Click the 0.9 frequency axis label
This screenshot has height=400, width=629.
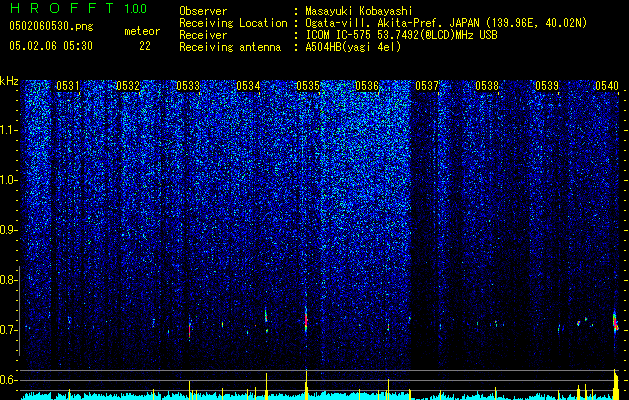tap(9, 230)
